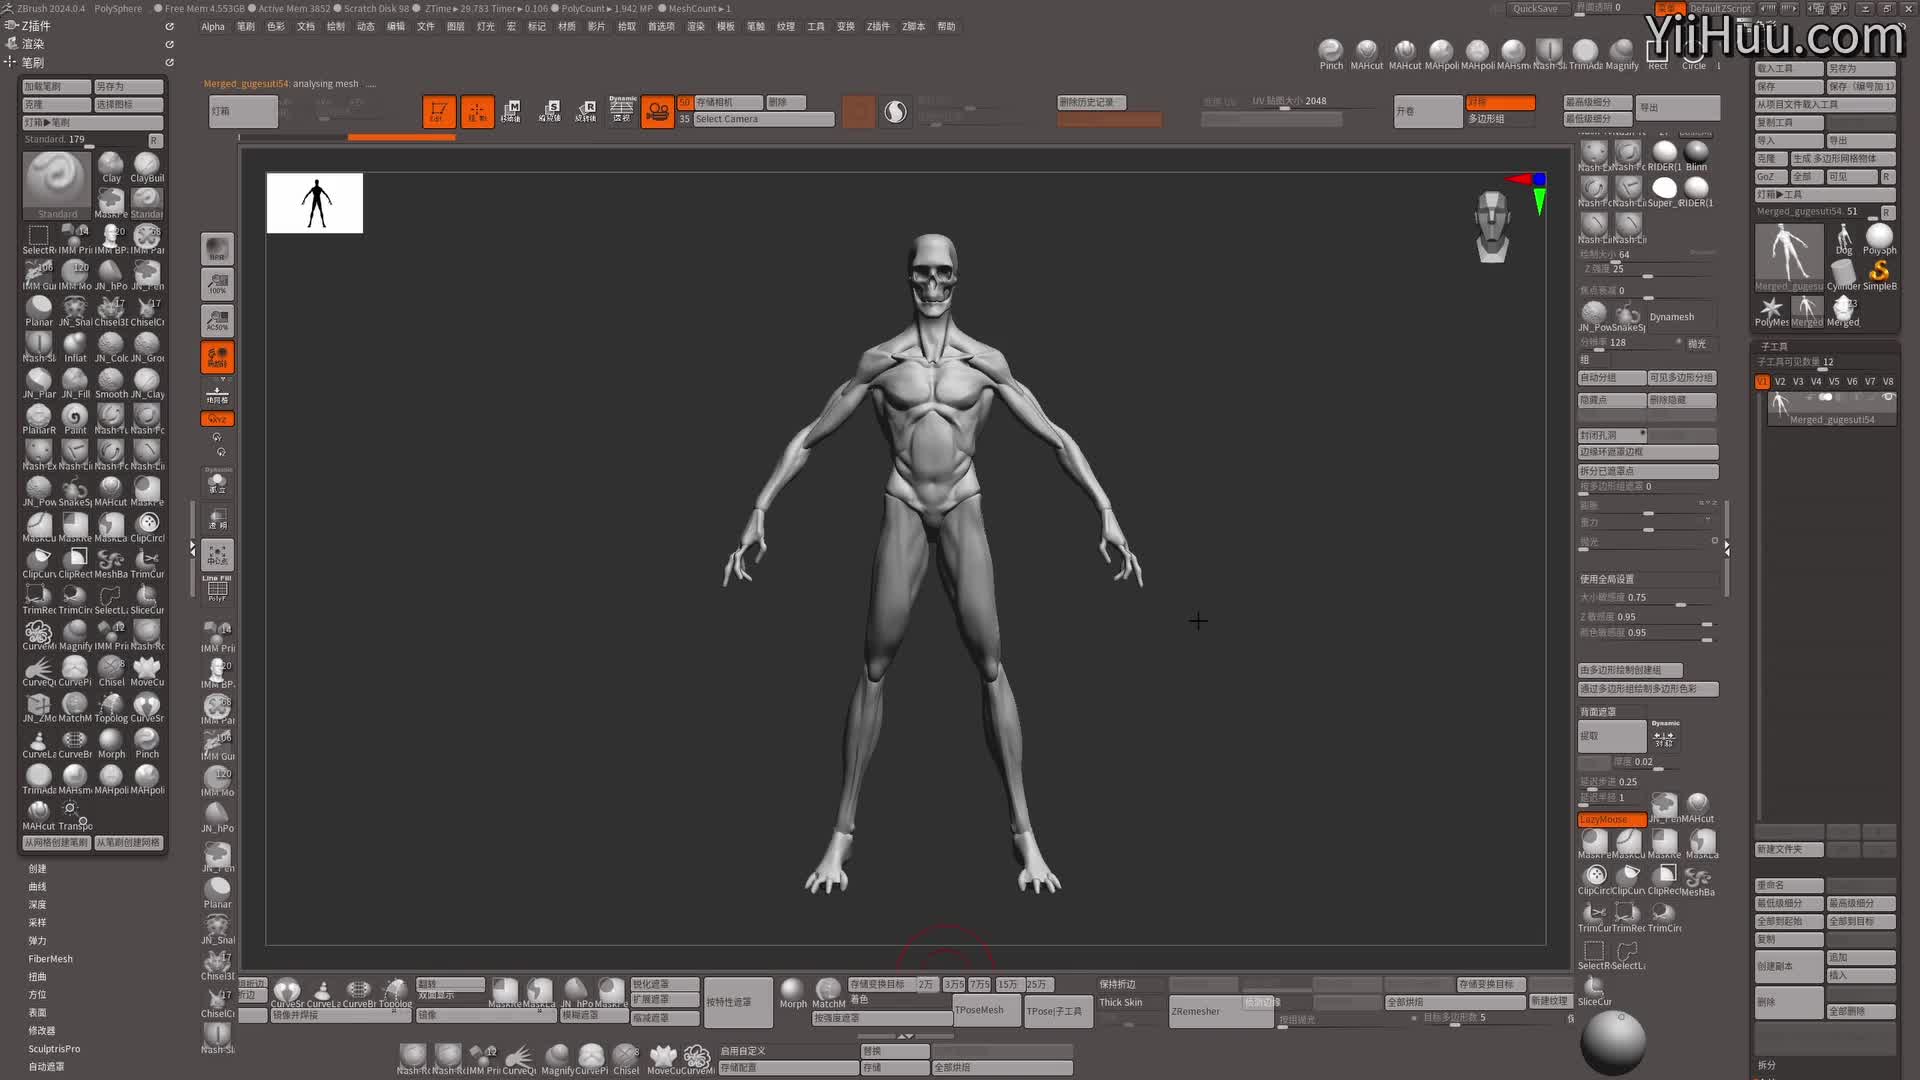1920x1080 pixels.
Task: Toggle the LazyMouse button
Action: pyautogui.click(x=1610, y=819)
